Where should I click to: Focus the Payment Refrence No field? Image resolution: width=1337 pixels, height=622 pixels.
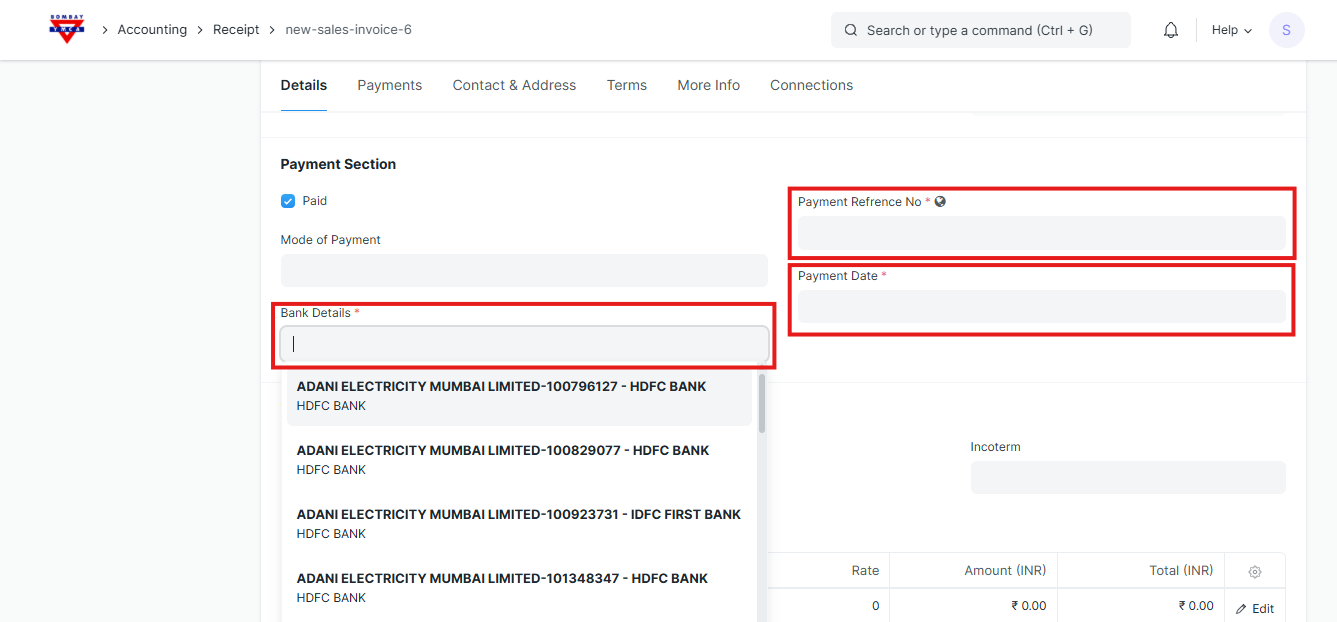click(x=1041, y=233)
